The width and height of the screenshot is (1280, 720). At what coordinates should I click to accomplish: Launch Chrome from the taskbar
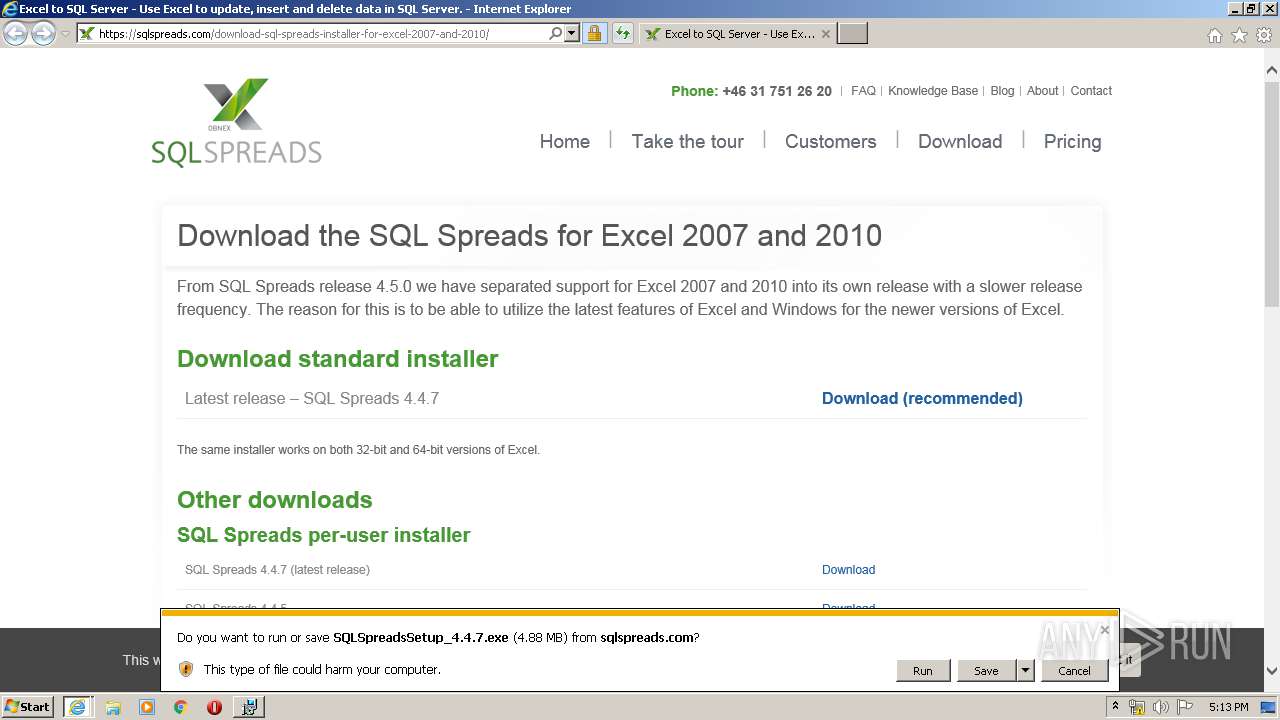click(x=180, y=707)
